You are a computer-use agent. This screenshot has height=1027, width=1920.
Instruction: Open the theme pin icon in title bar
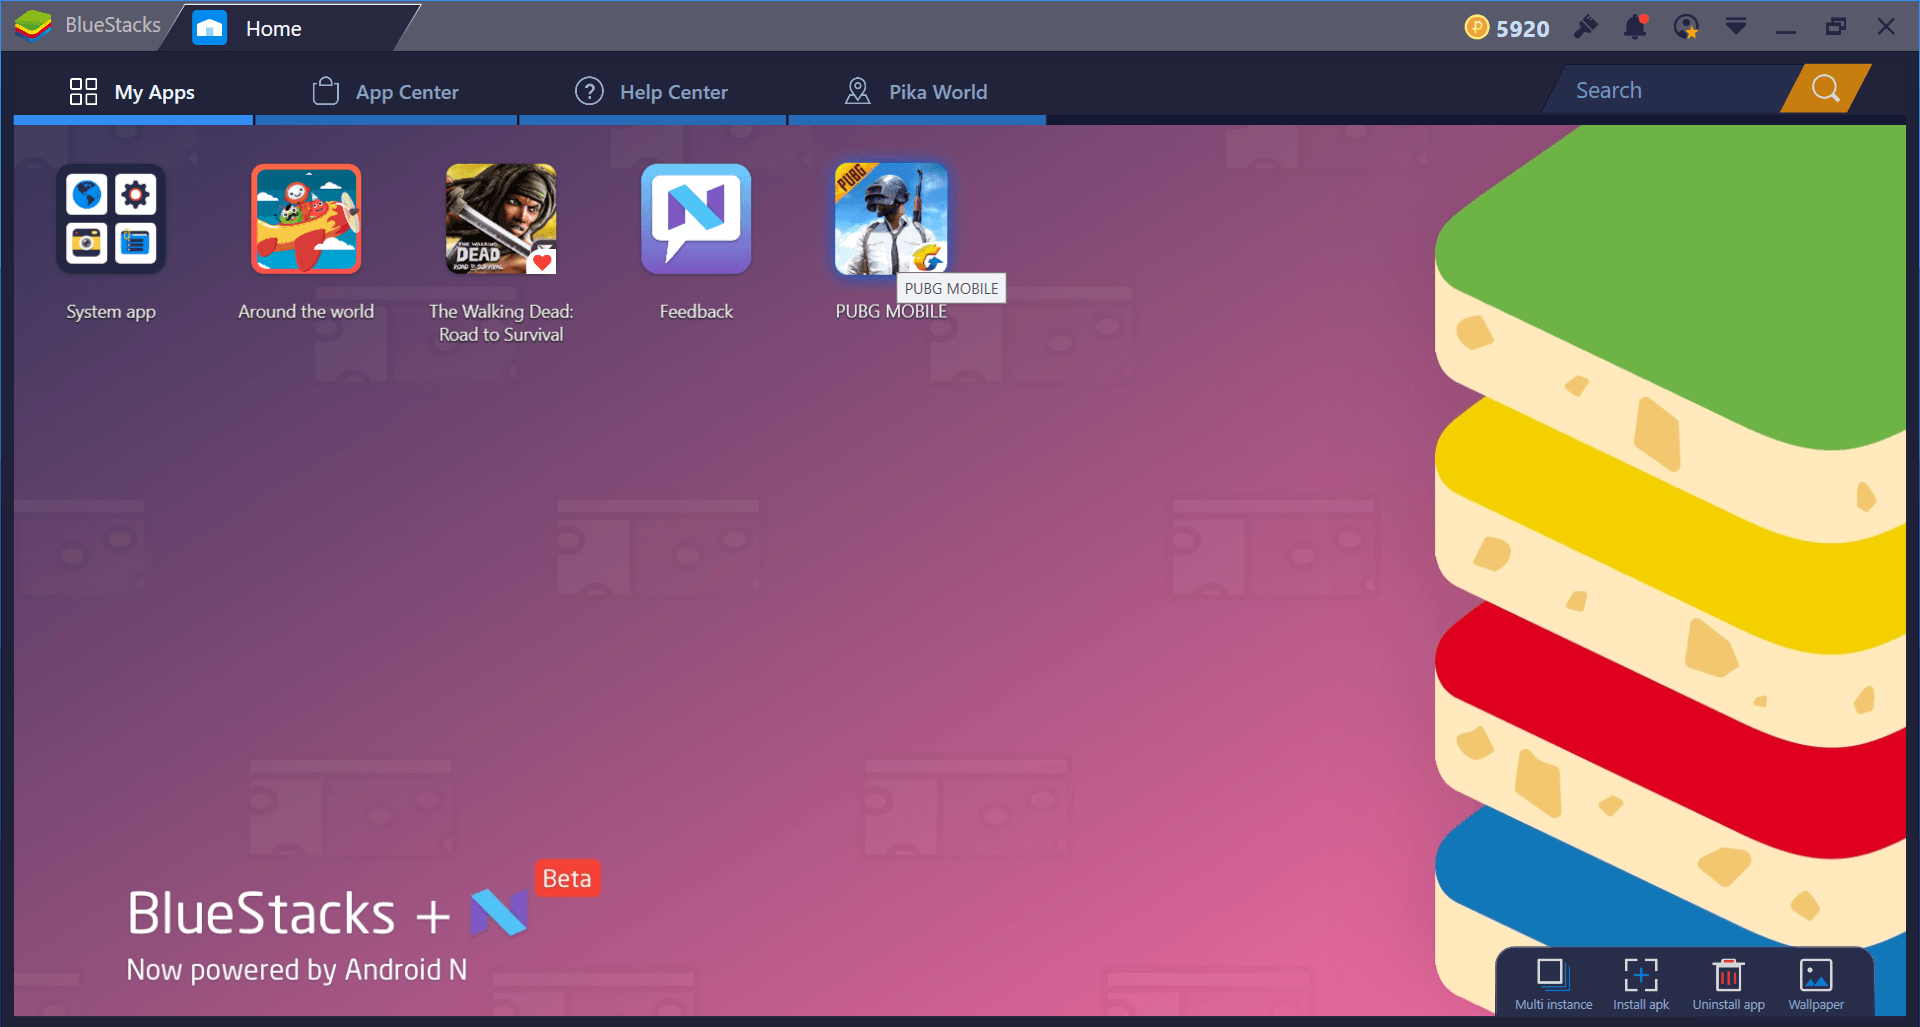pyautogui.click(x=1586, y=27)
